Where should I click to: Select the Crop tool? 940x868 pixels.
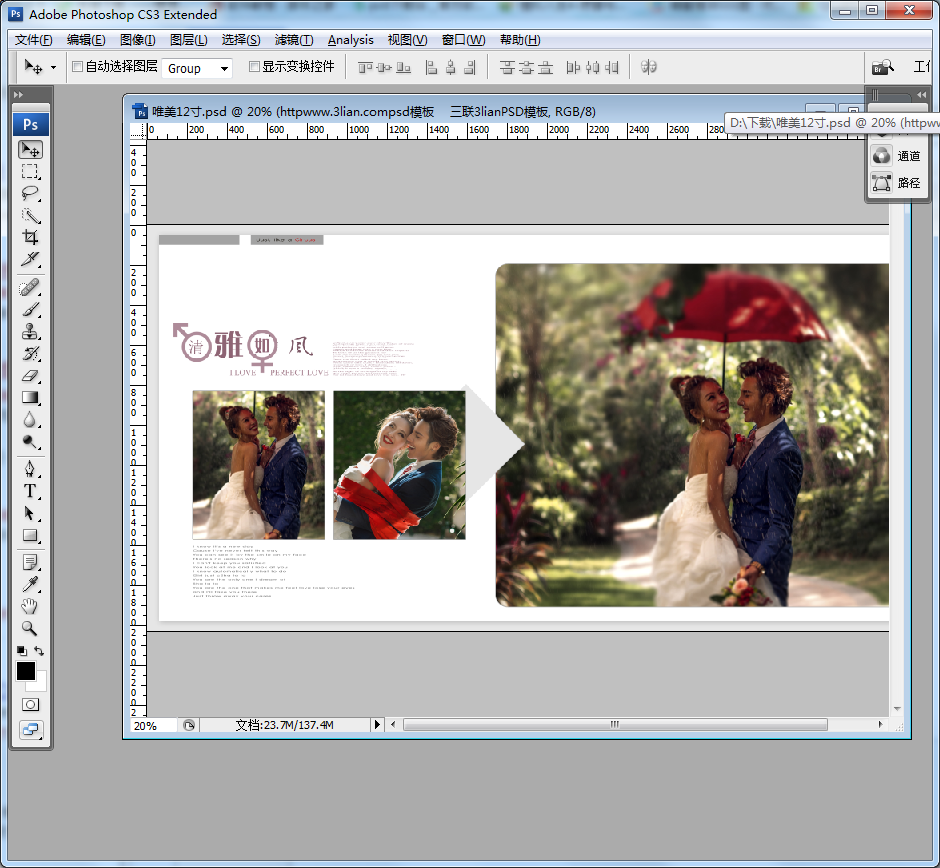(30, 238)
